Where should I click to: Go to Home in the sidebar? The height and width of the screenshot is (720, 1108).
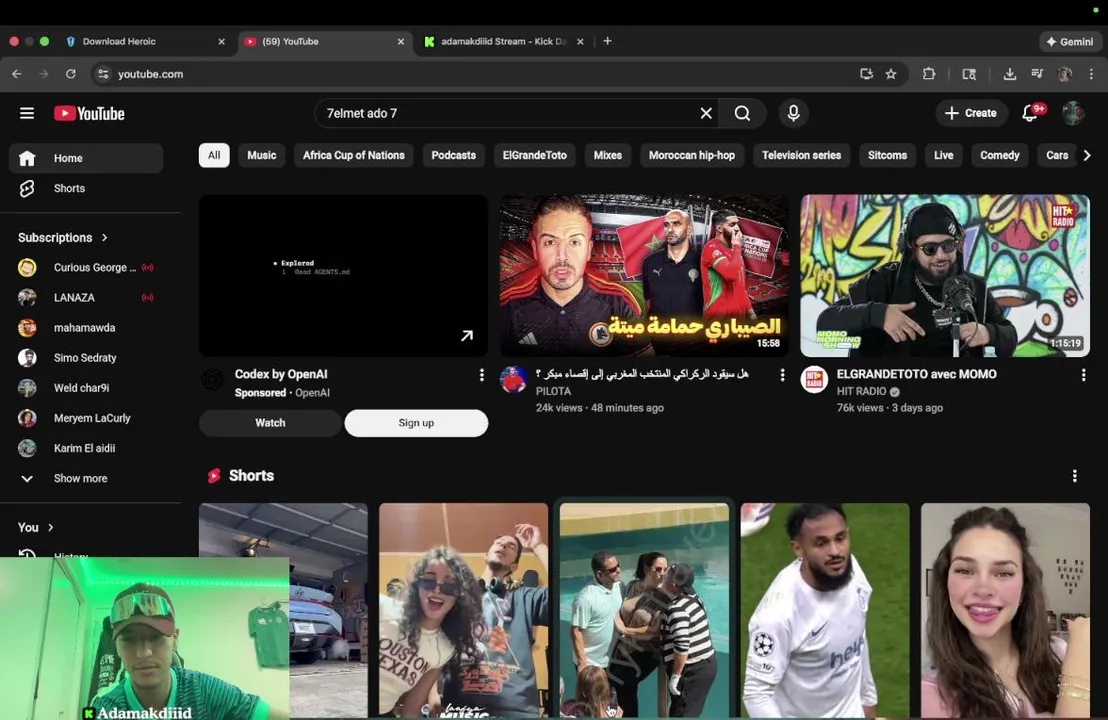86,158
